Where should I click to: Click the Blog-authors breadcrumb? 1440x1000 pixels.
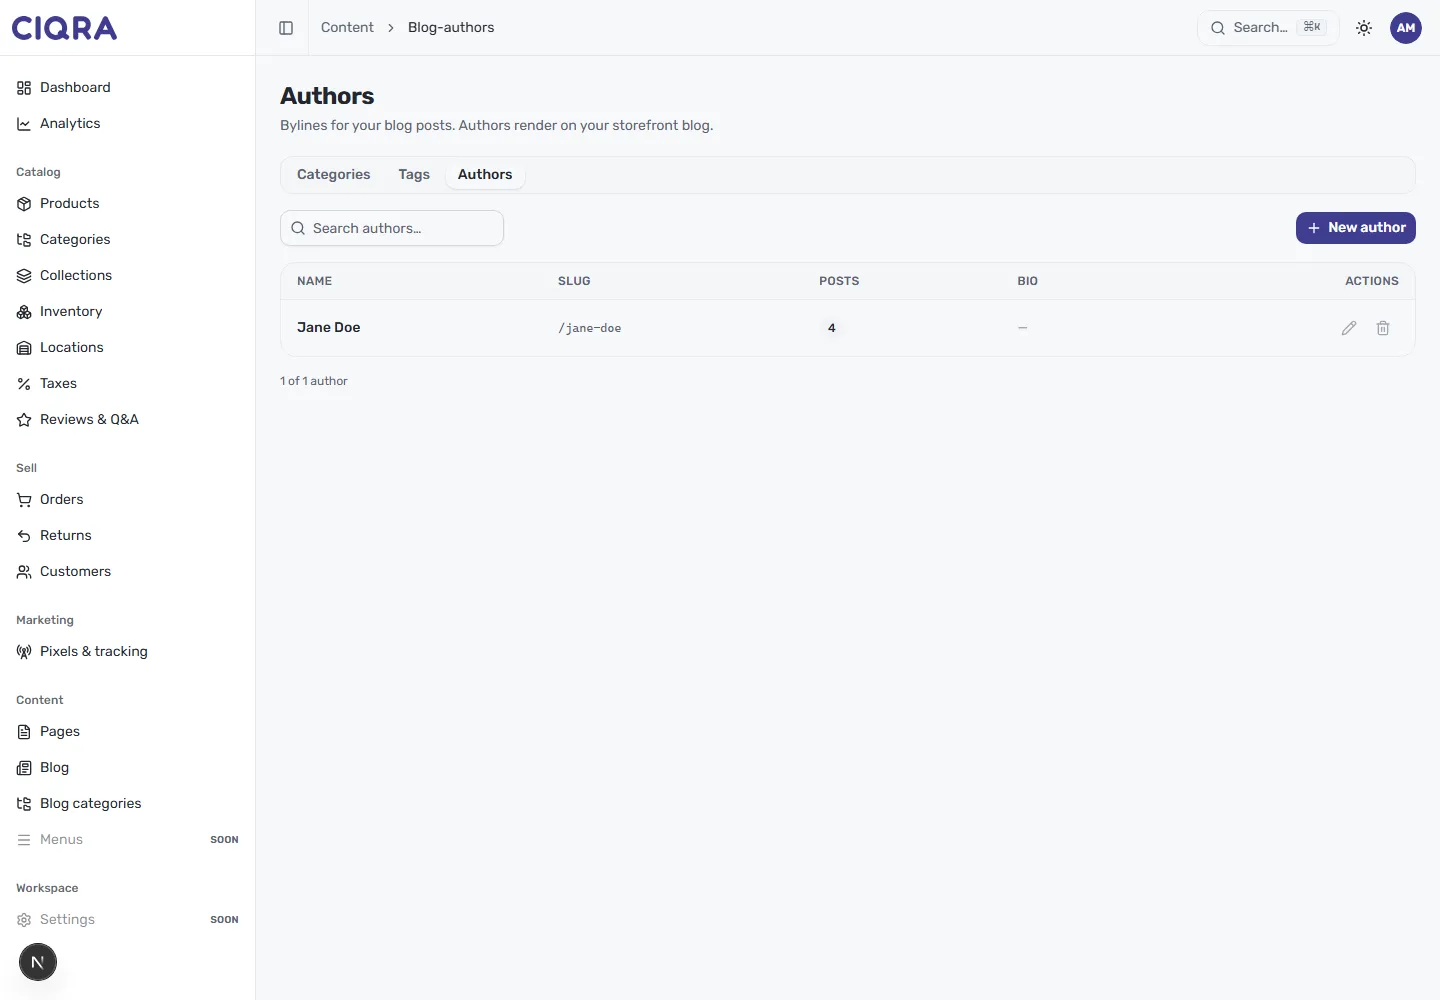tap(451, 28)
